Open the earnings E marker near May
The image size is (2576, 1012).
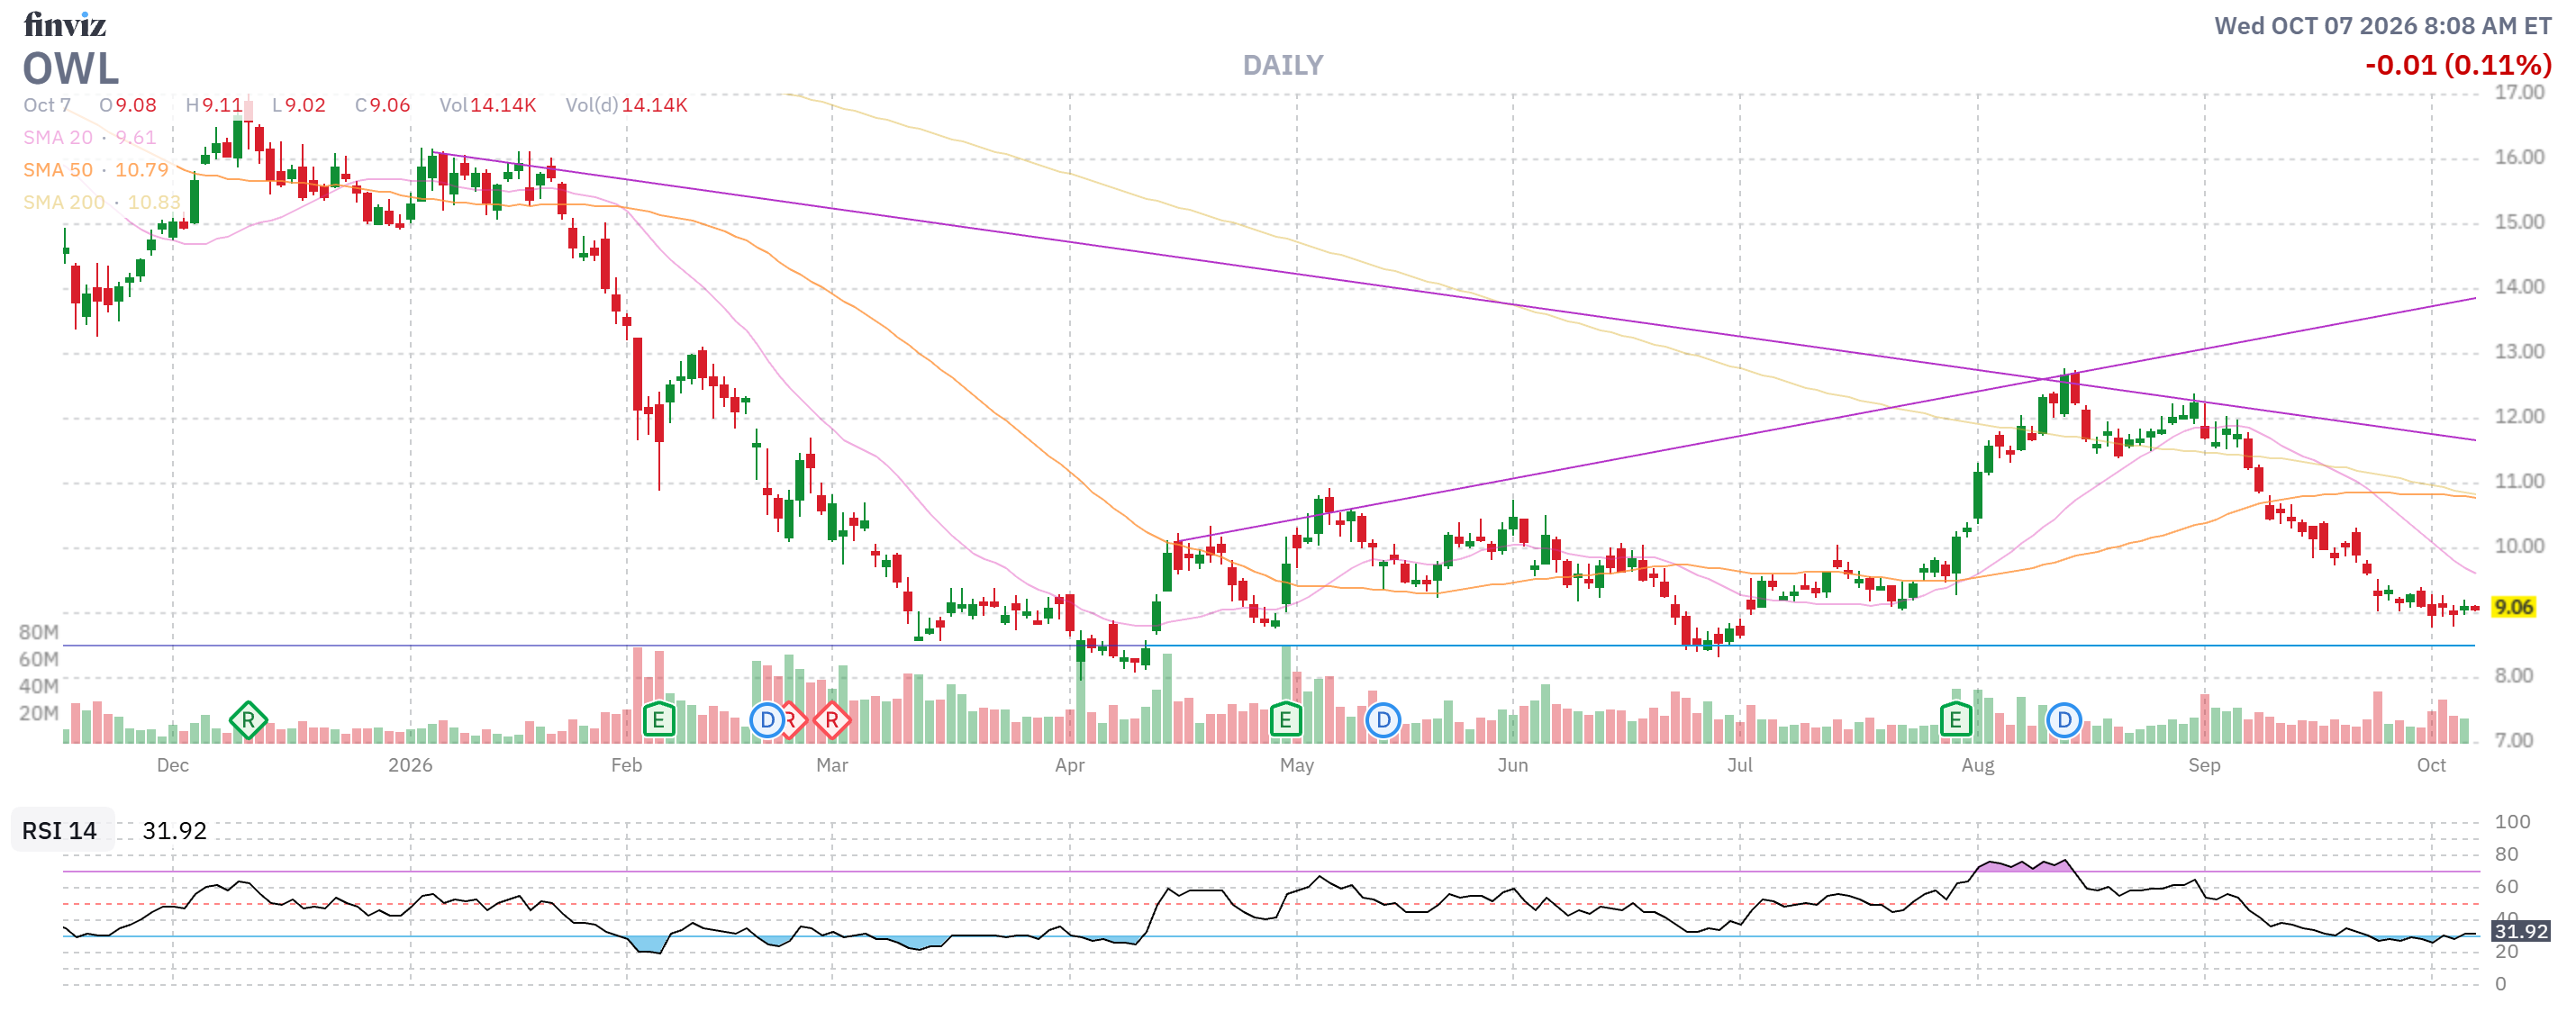point(1285,720)
